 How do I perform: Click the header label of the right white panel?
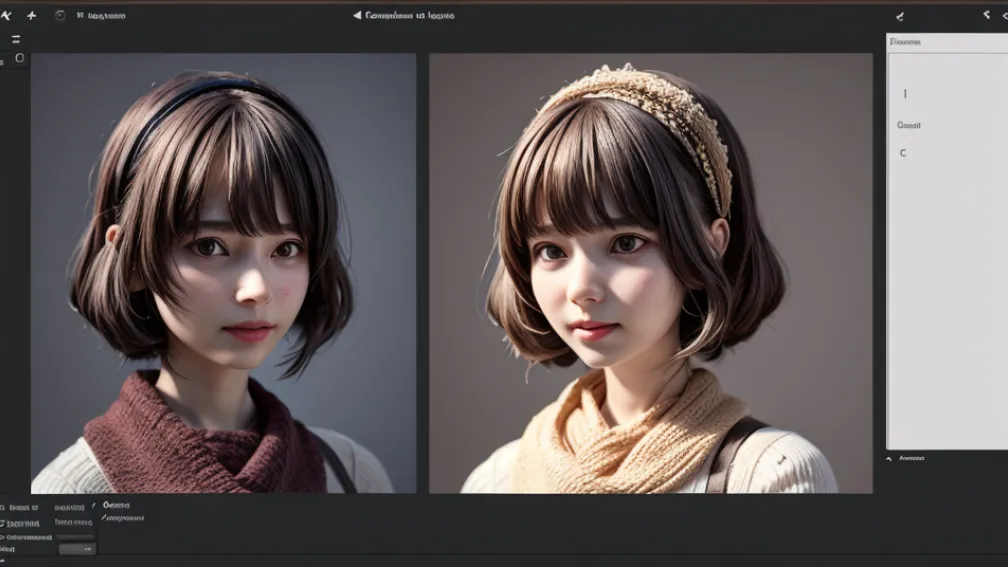click(x=905, y=42)
